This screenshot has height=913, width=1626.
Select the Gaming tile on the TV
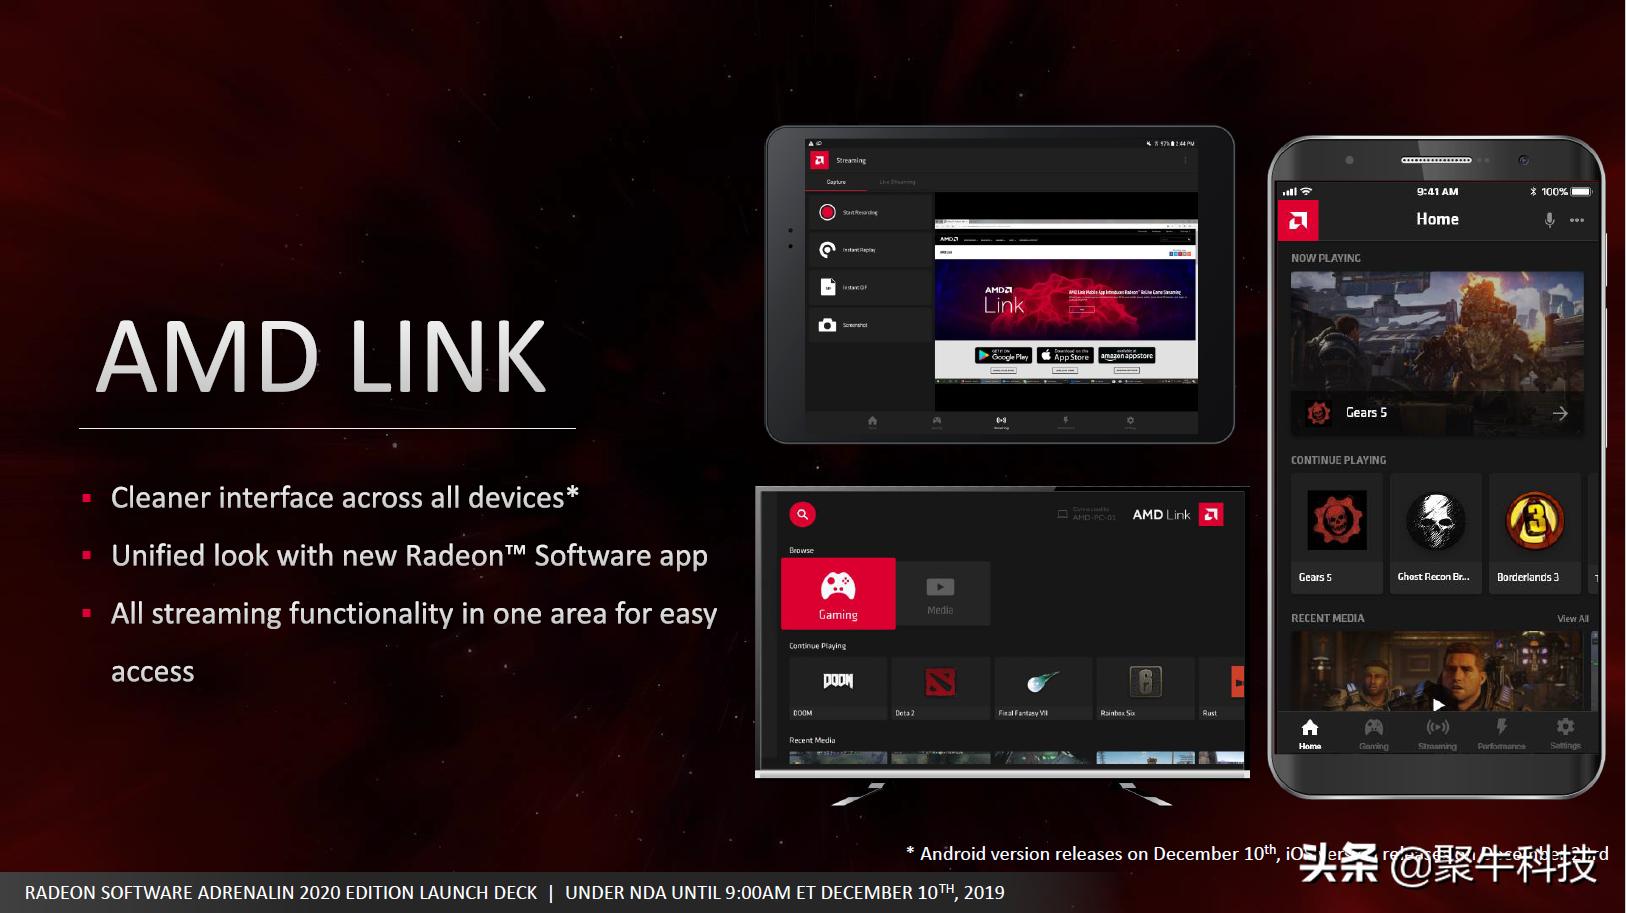(838, 593)
